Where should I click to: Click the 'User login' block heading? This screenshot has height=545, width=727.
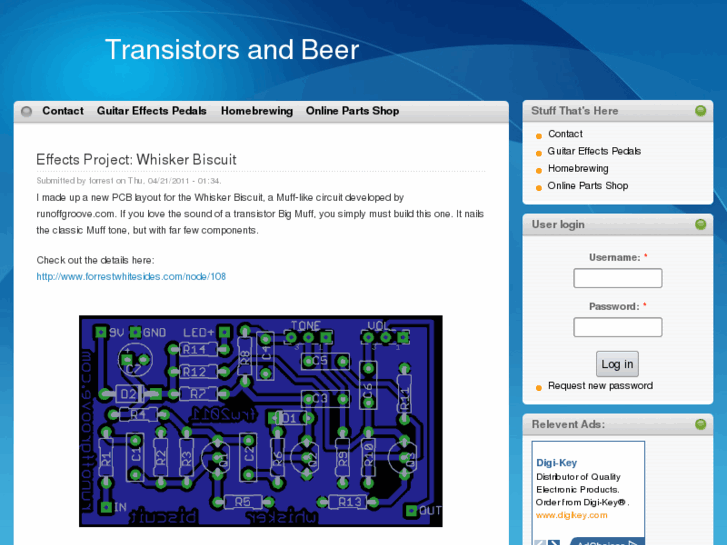558,224
